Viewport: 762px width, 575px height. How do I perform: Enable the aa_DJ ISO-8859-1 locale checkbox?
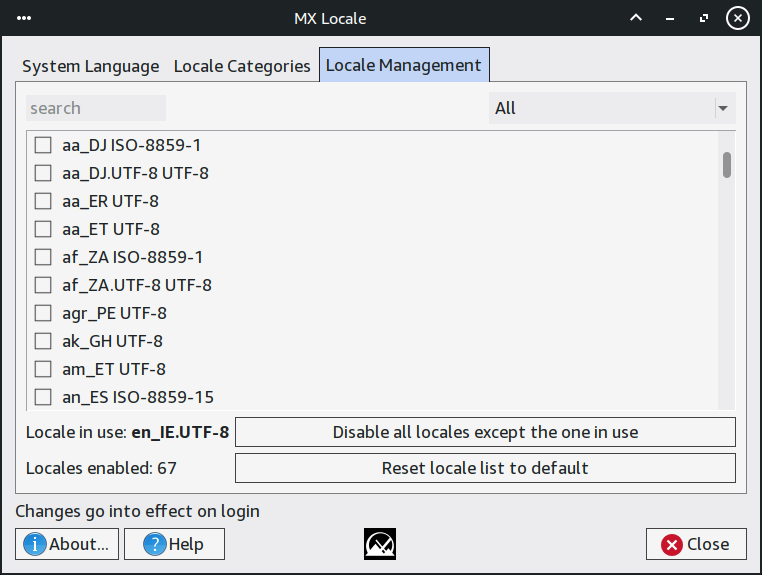click(43, 145)
